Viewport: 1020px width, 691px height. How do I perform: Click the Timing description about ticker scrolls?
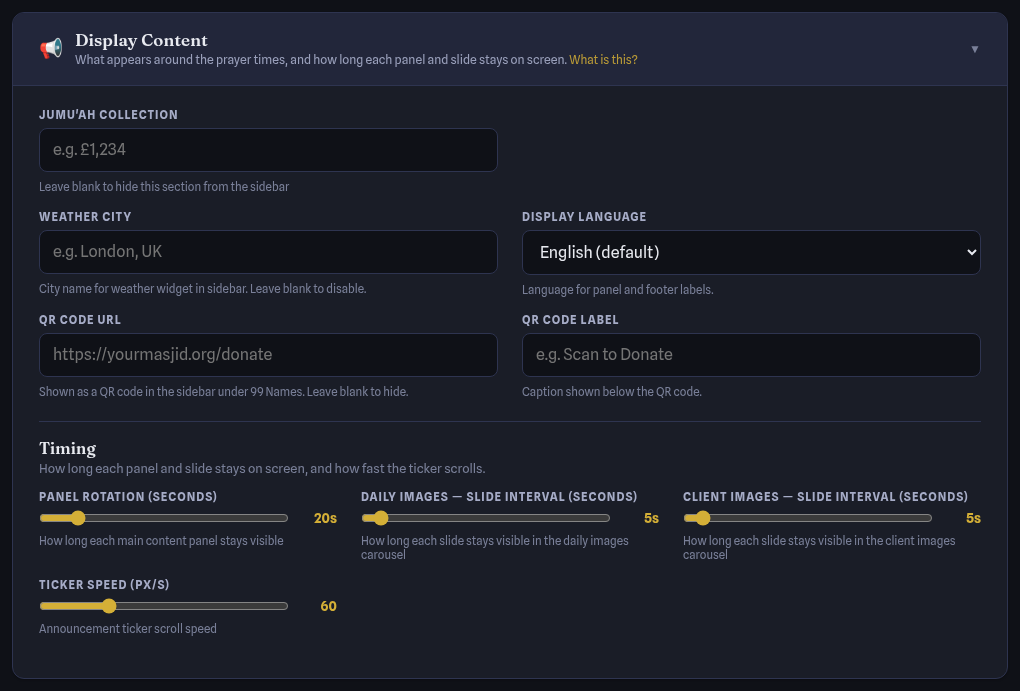tap(262, 468)
